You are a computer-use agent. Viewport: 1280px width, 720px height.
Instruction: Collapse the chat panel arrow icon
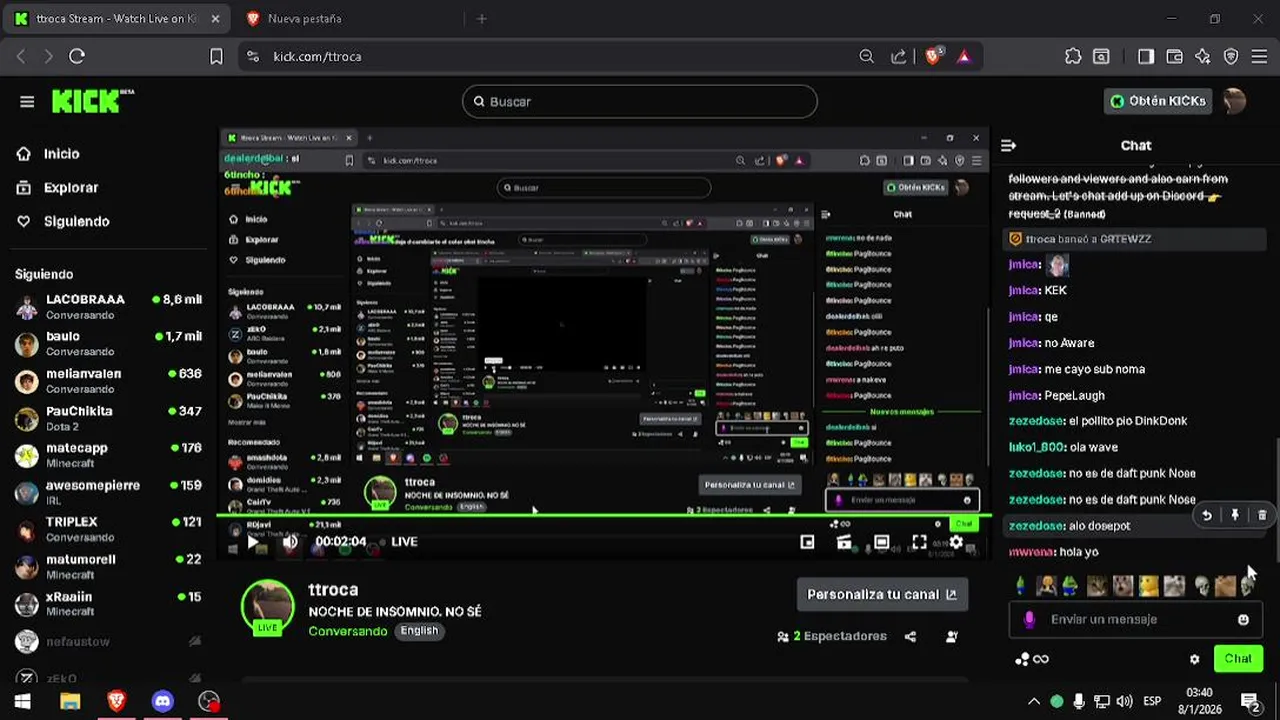[x=1008, y=146]
